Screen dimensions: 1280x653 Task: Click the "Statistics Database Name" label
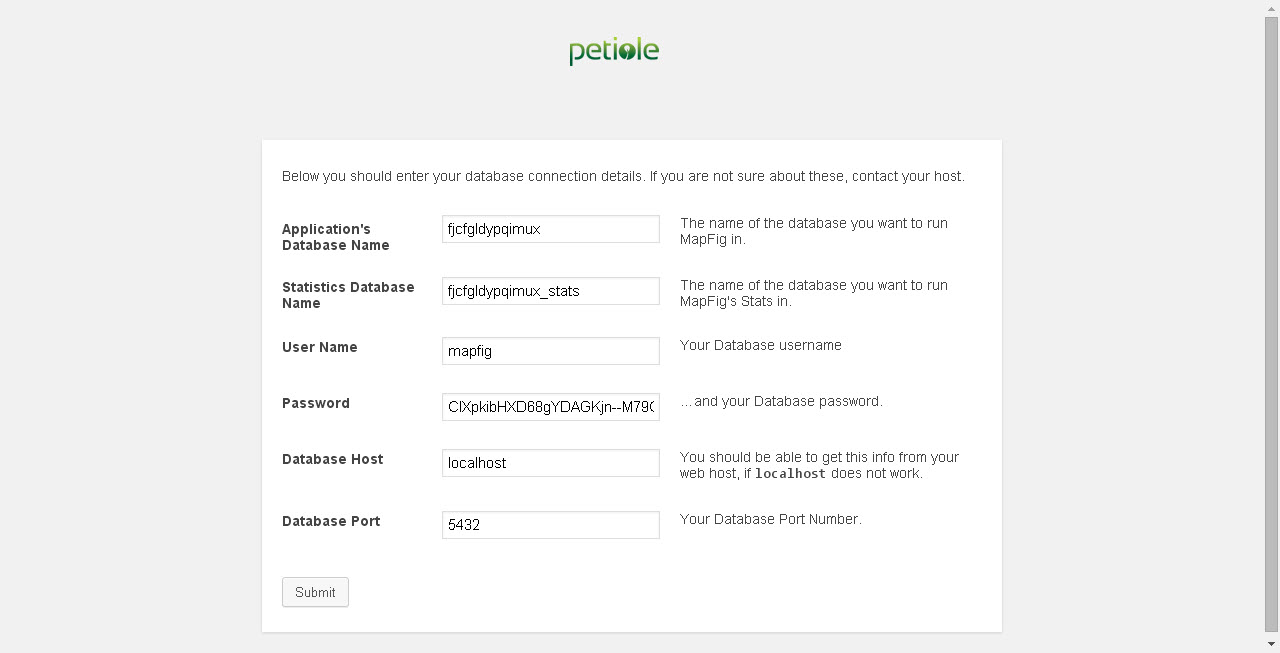point(348,295)
